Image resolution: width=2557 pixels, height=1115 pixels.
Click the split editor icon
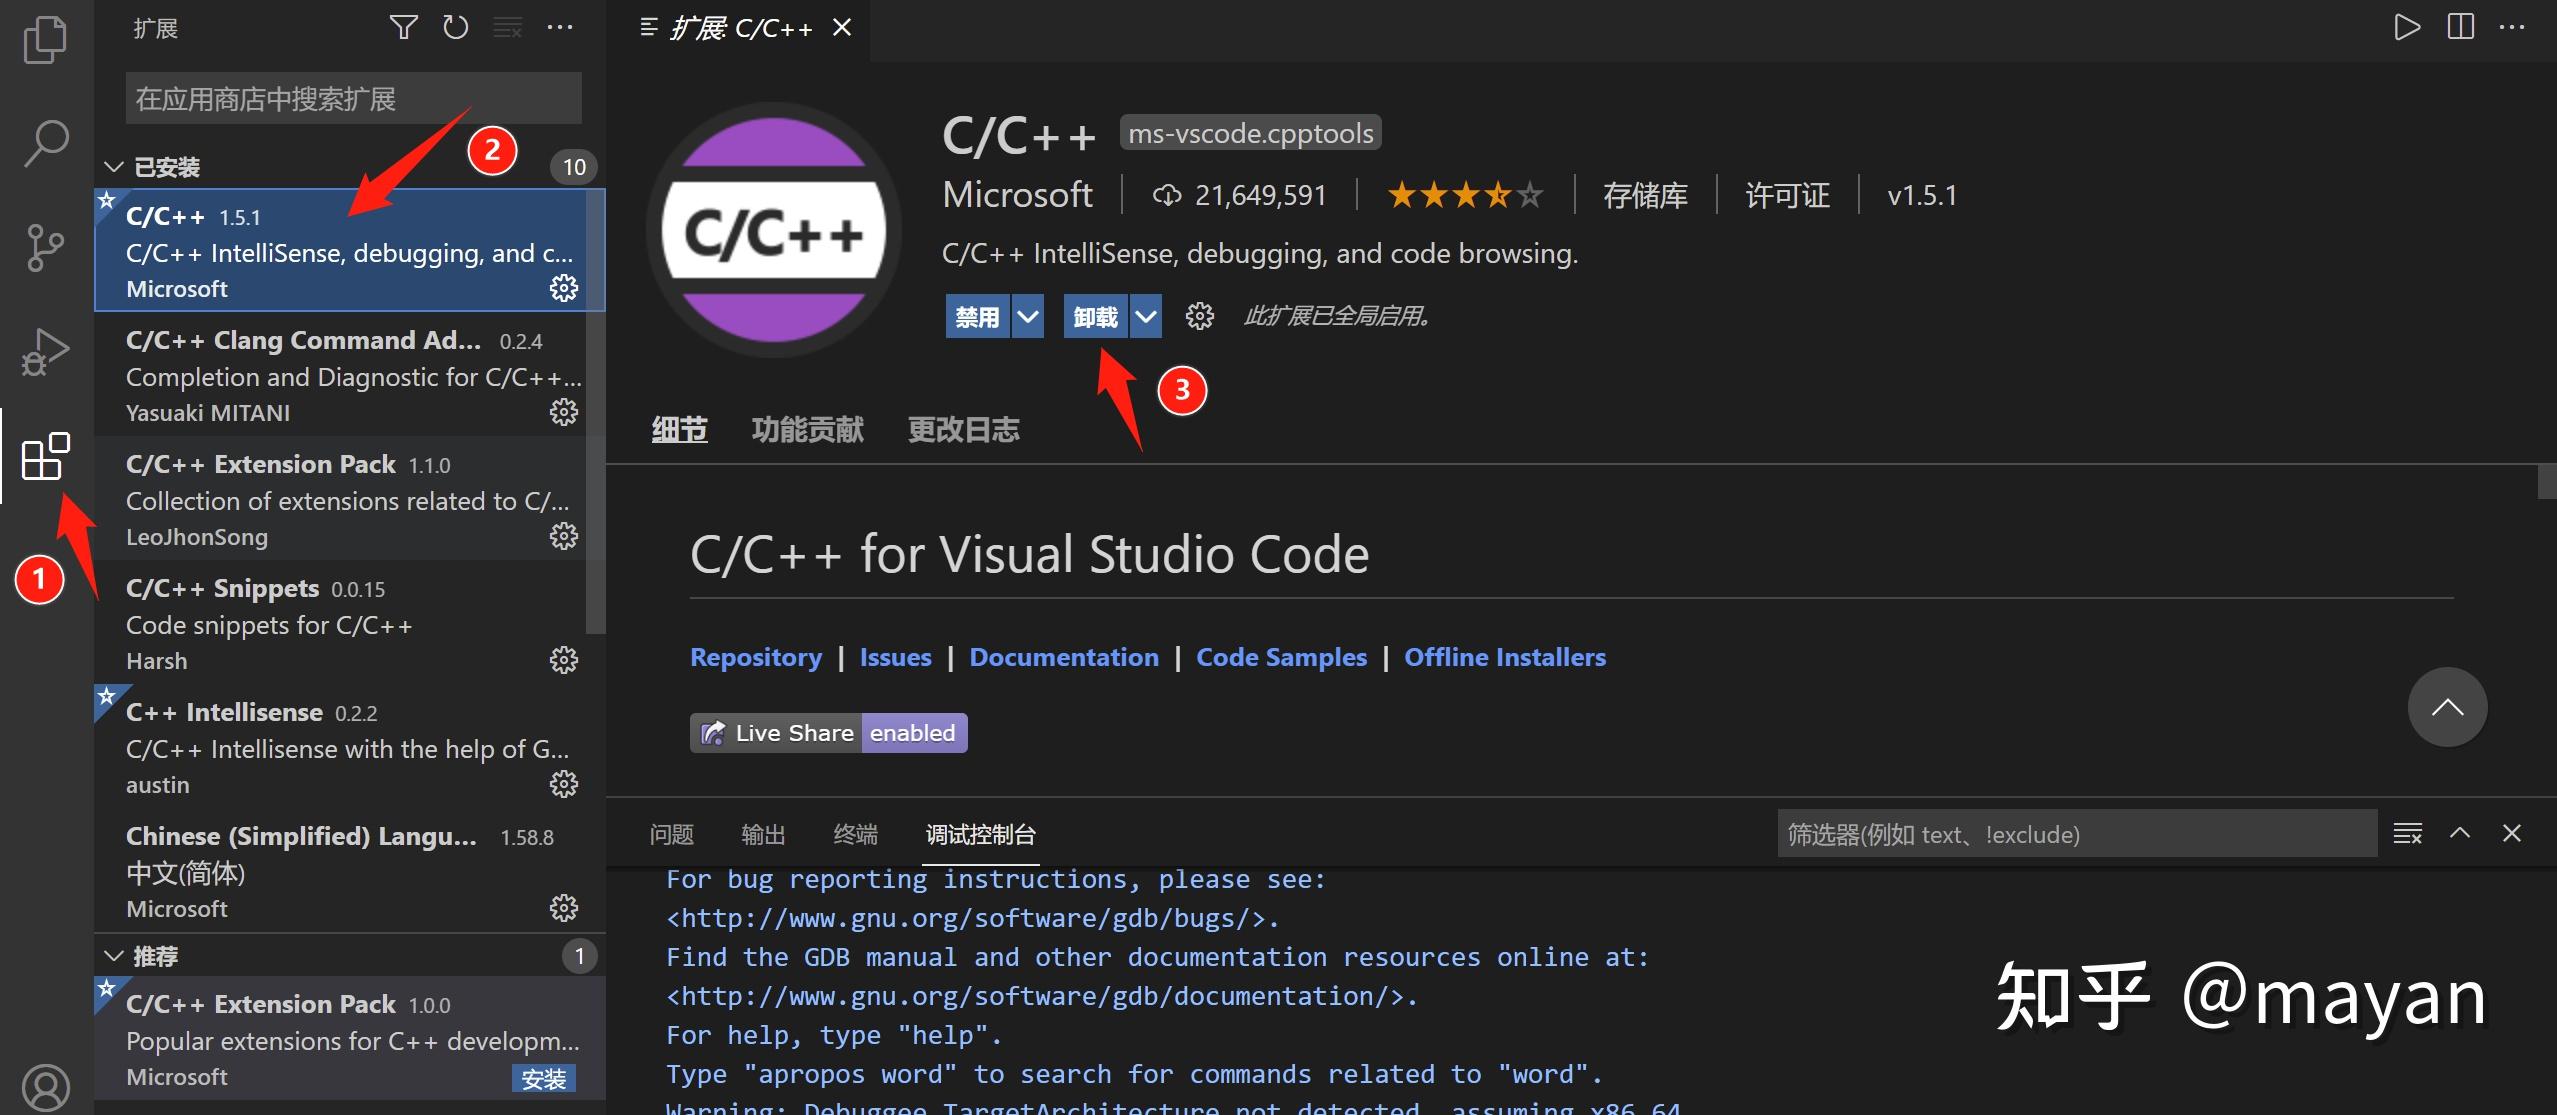click(2460, 27)
